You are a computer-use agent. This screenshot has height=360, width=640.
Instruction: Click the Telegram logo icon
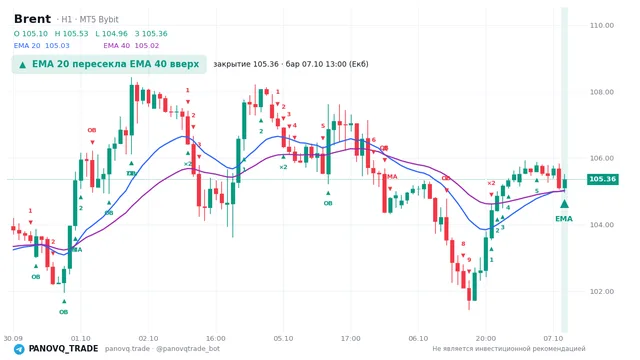[19, 349]
